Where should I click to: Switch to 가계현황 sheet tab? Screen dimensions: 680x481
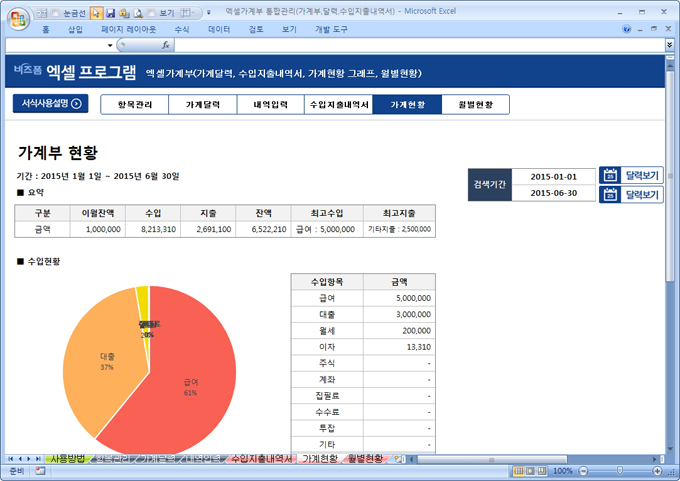[x=320, y=458]
